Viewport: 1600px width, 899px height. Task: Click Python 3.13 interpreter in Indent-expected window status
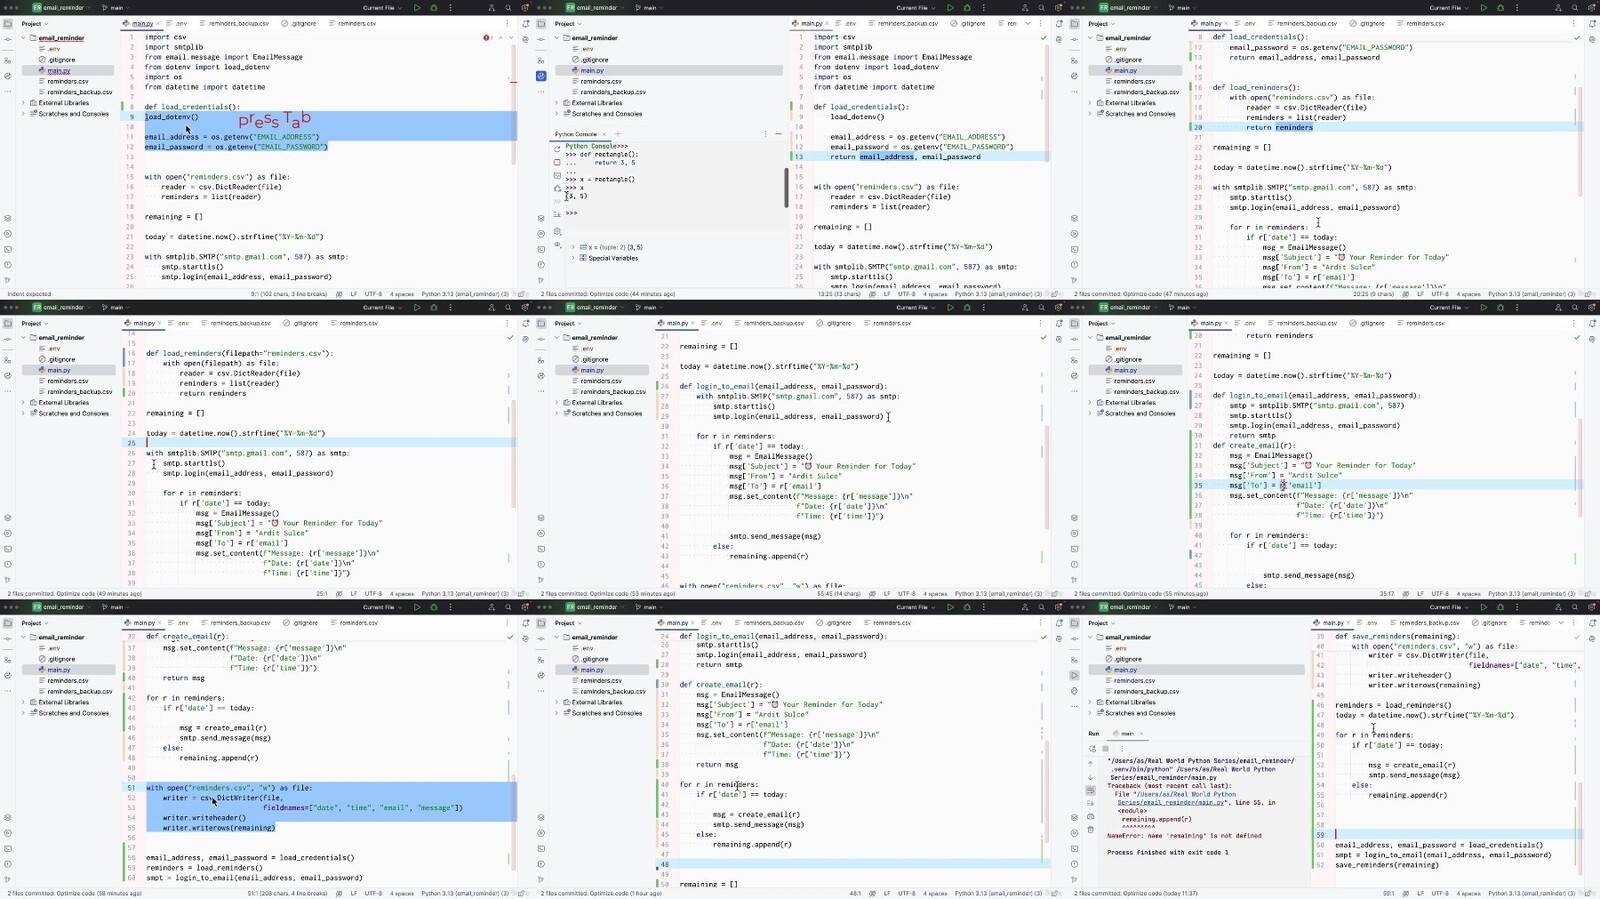[x=465, y=294]
